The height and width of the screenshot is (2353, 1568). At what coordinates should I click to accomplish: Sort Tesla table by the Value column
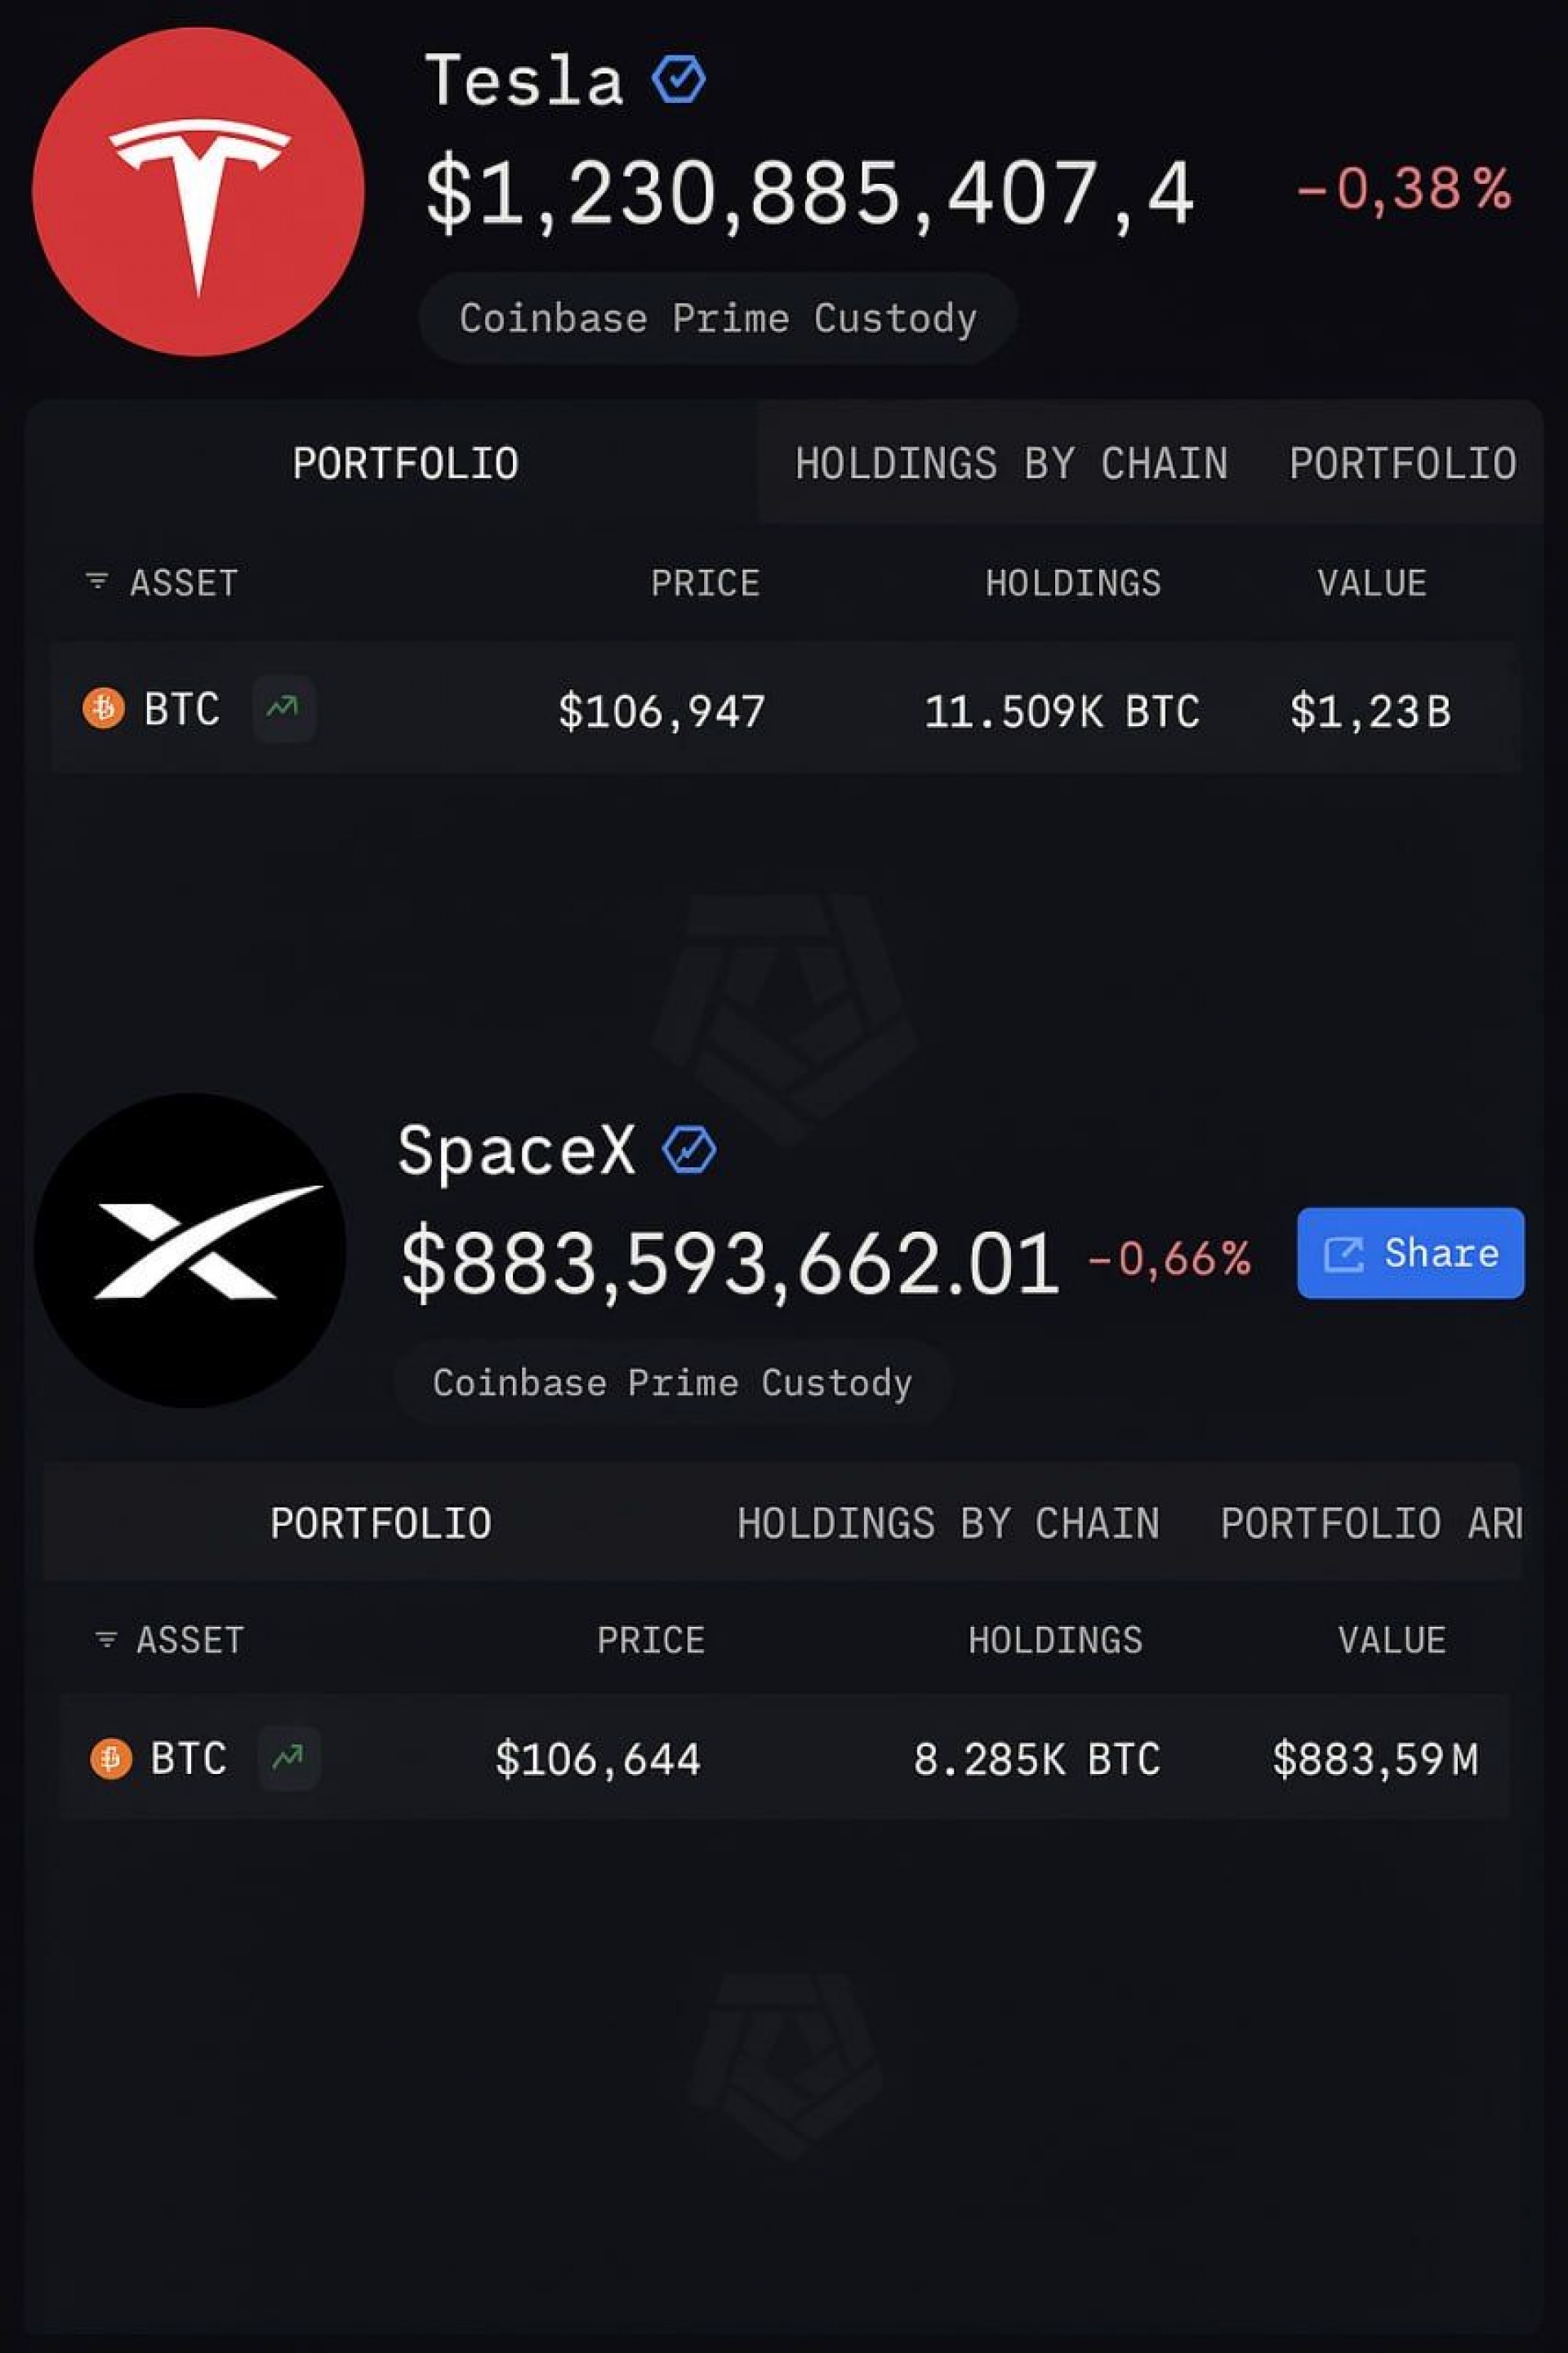1371,583
